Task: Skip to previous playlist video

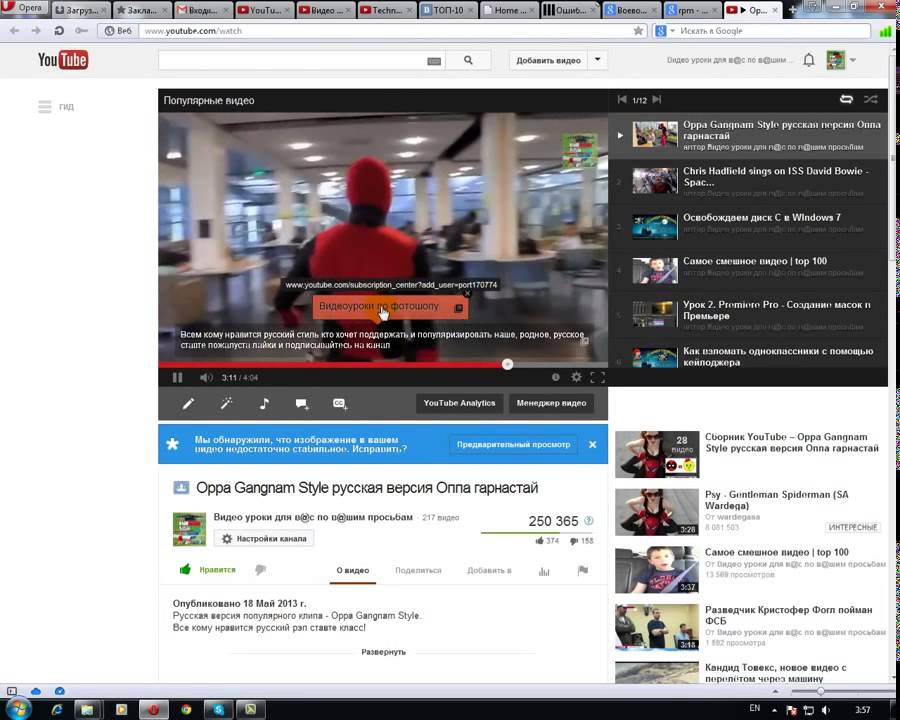Action: 622,100
